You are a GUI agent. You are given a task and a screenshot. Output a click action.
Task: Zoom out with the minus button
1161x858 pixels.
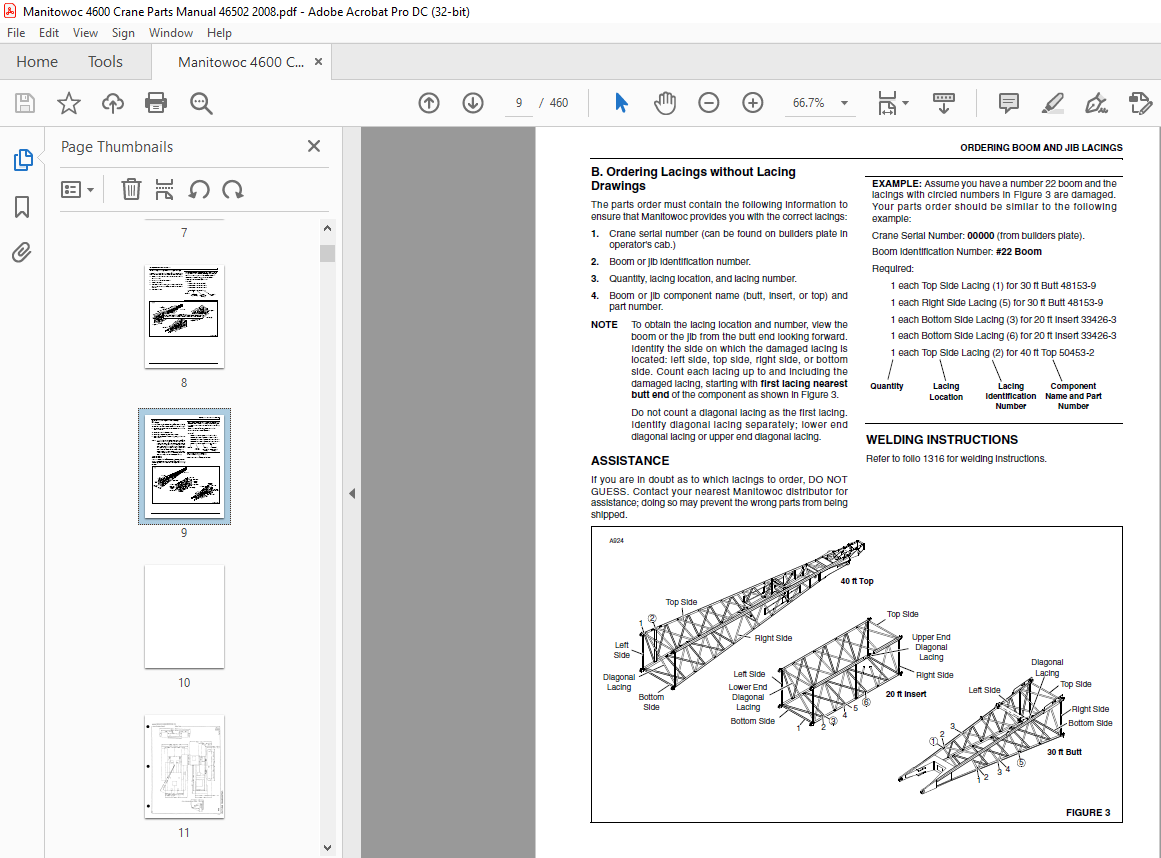pyautogui.click(x=709, y=103)
